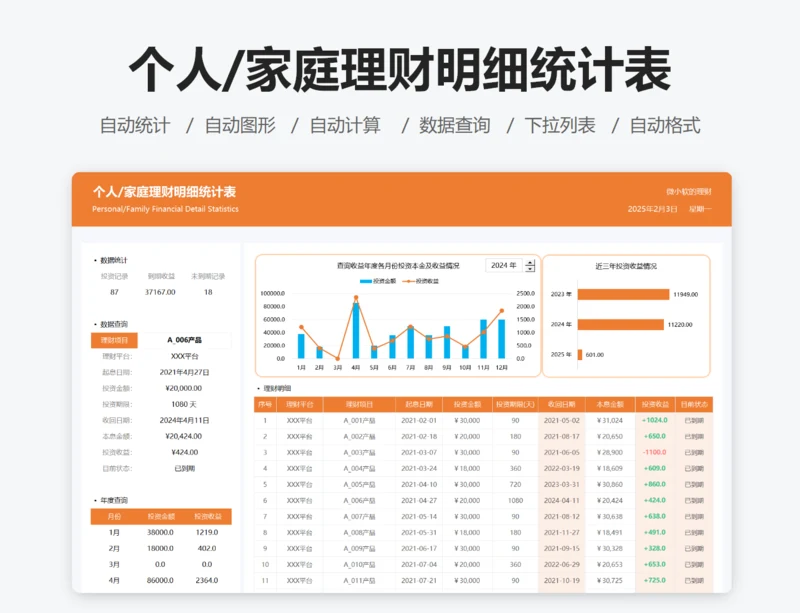Select the A_001产品 cell in row 1
Screen dimensions: 800x613
[360, 420]
